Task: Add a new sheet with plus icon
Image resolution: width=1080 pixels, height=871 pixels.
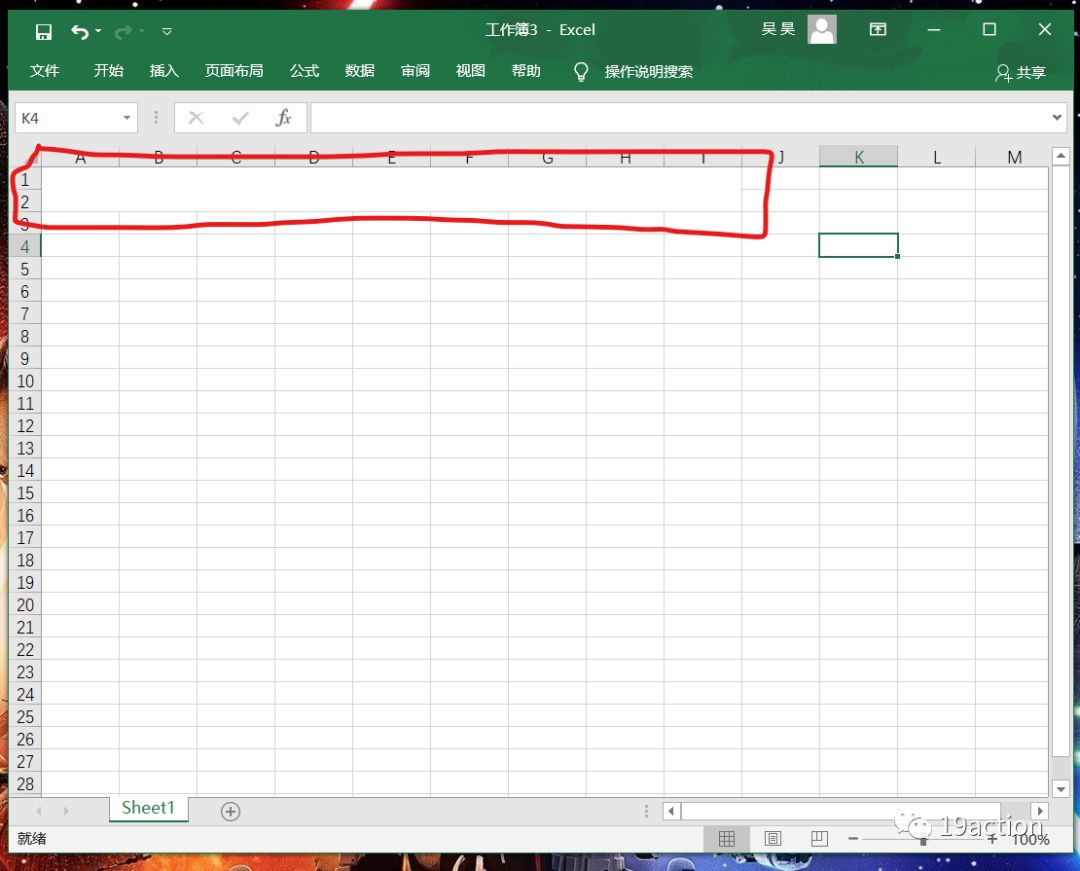Action: [x=230, y=811]
